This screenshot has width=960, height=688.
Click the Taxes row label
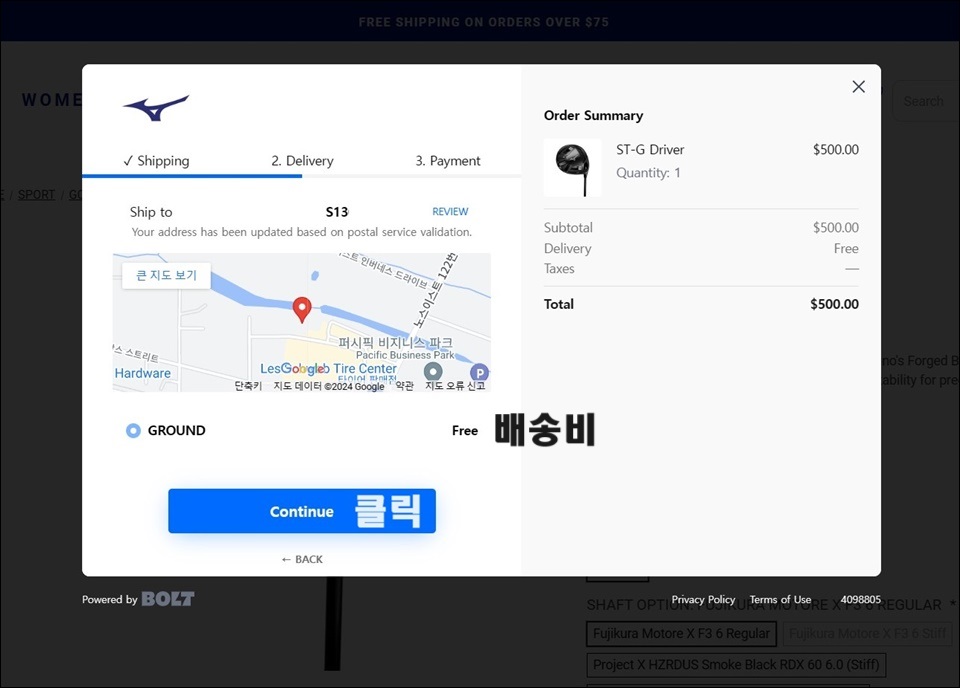(559, 269)
